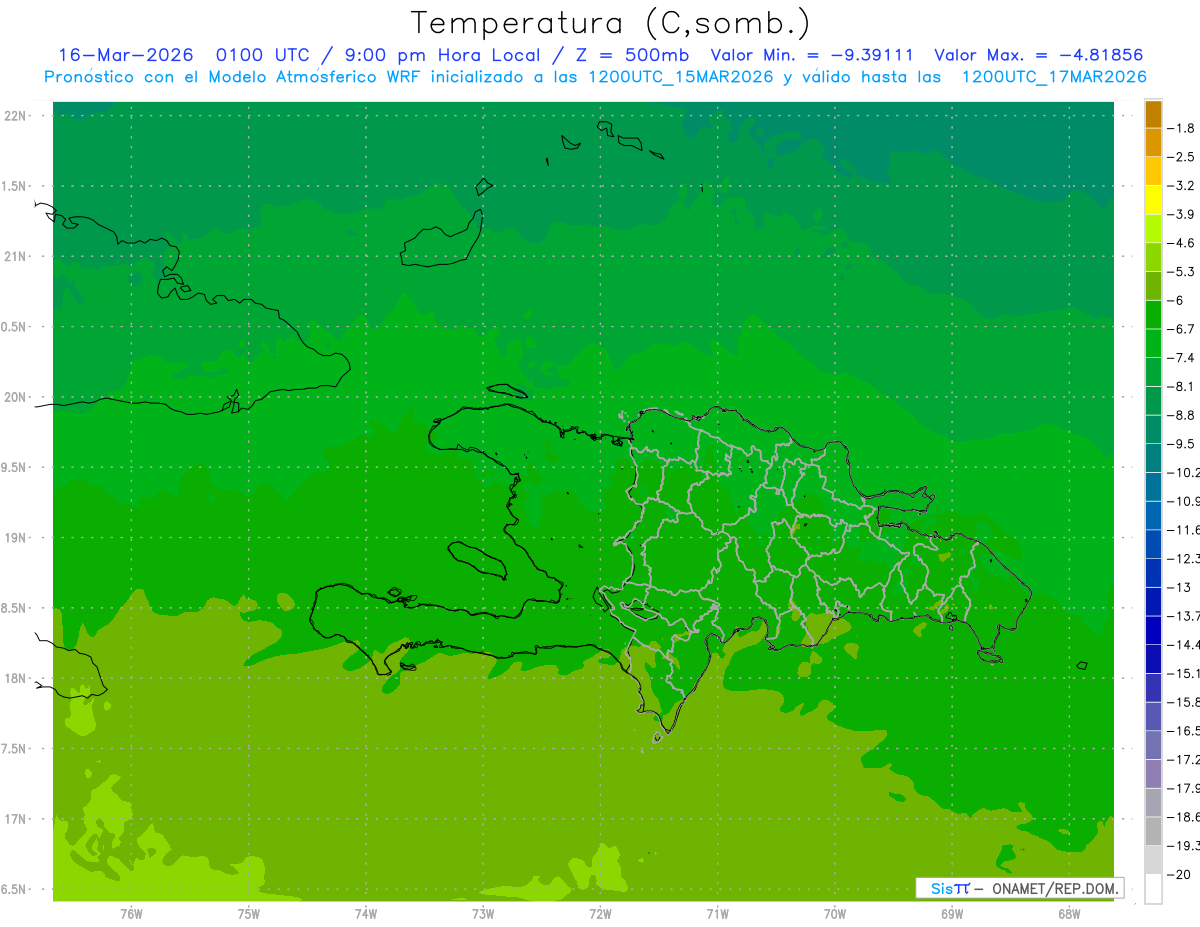
Task: Click the "70W" longitude axis label
Action: point(835,913)
